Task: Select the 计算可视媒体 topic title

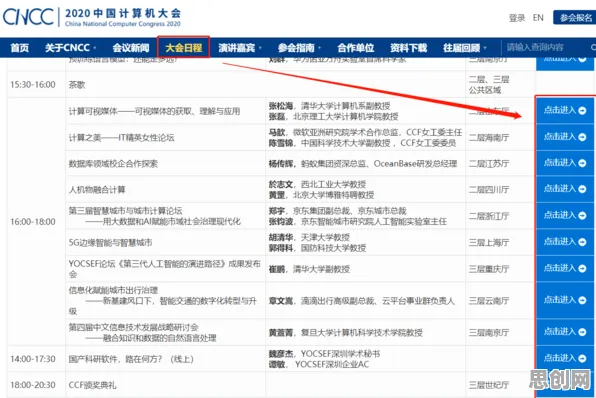Action: [154, 111]
